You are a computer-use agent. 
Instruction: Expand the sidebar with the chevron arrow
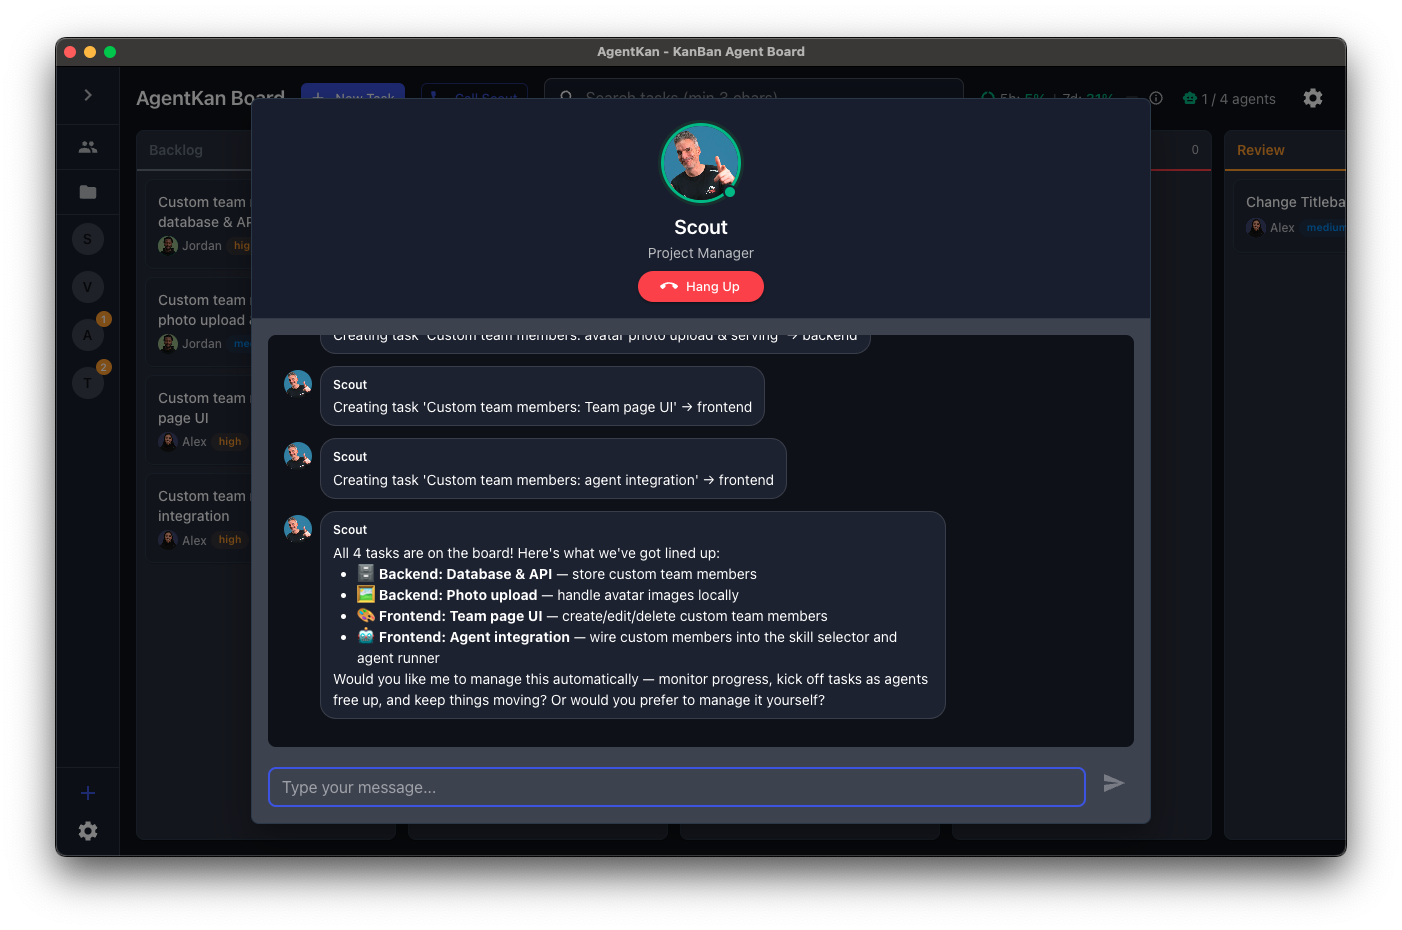(87, 95)
